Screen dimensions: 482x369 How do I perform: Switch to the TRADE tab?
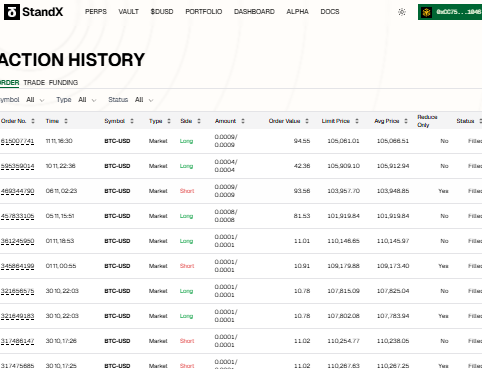(x=34, y=83)
